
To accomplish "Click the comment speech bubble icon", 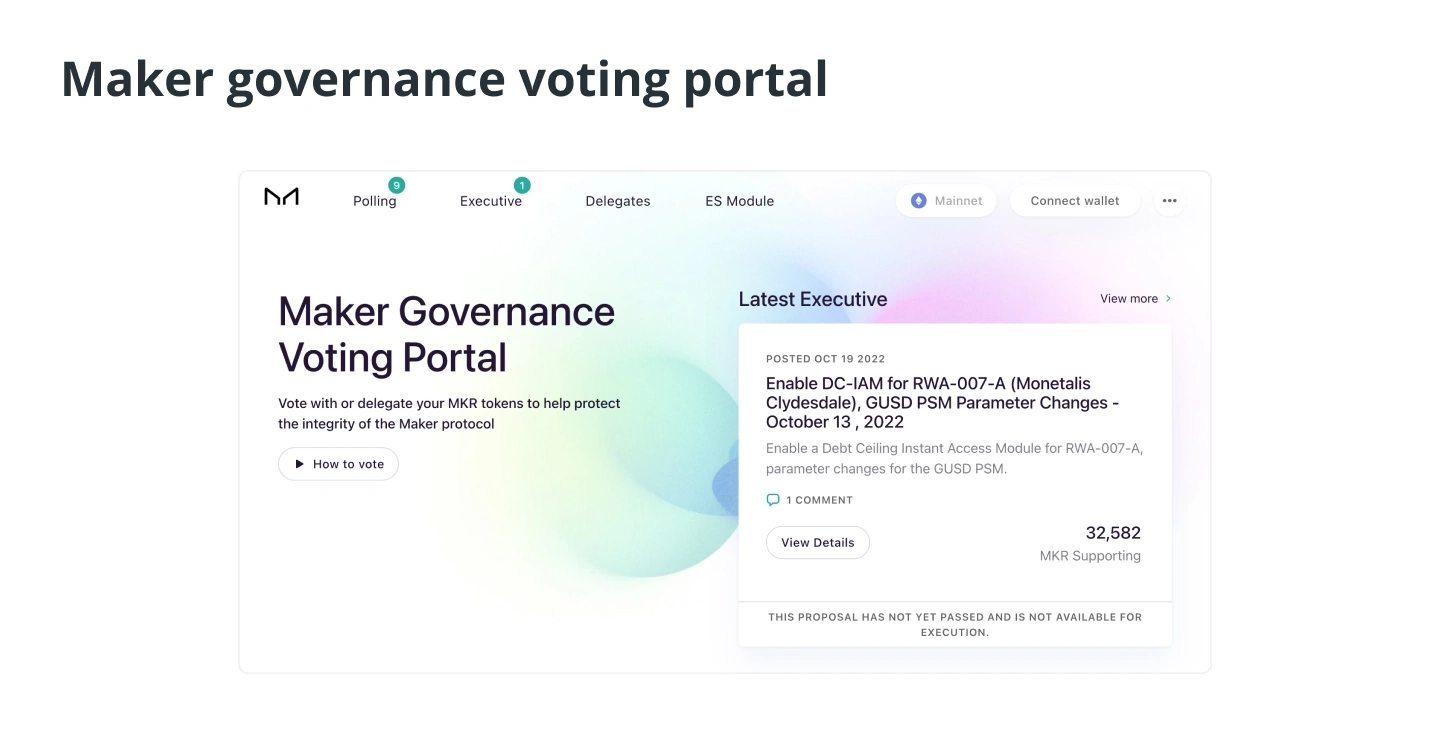I will [773, 500].
